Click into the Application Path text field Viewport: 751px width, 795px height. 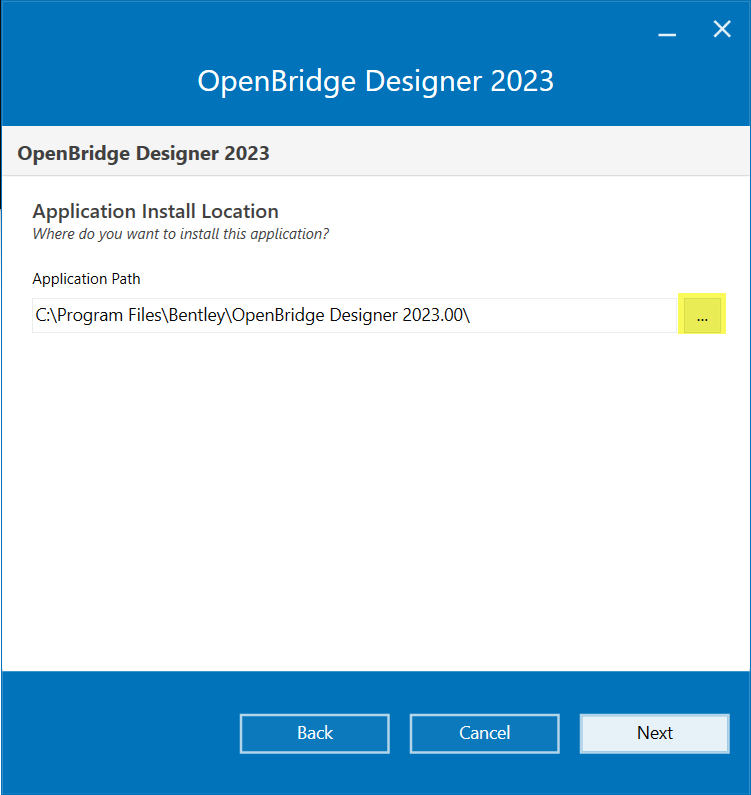point(354,315)
